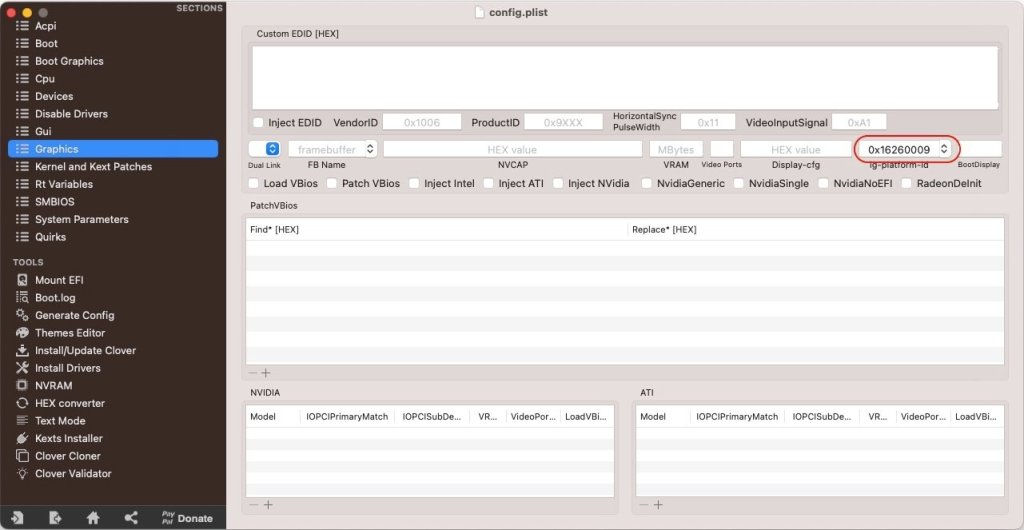Click the PayPal Donate button
This screenshot has width=1024, height=530.
[187, 518]
